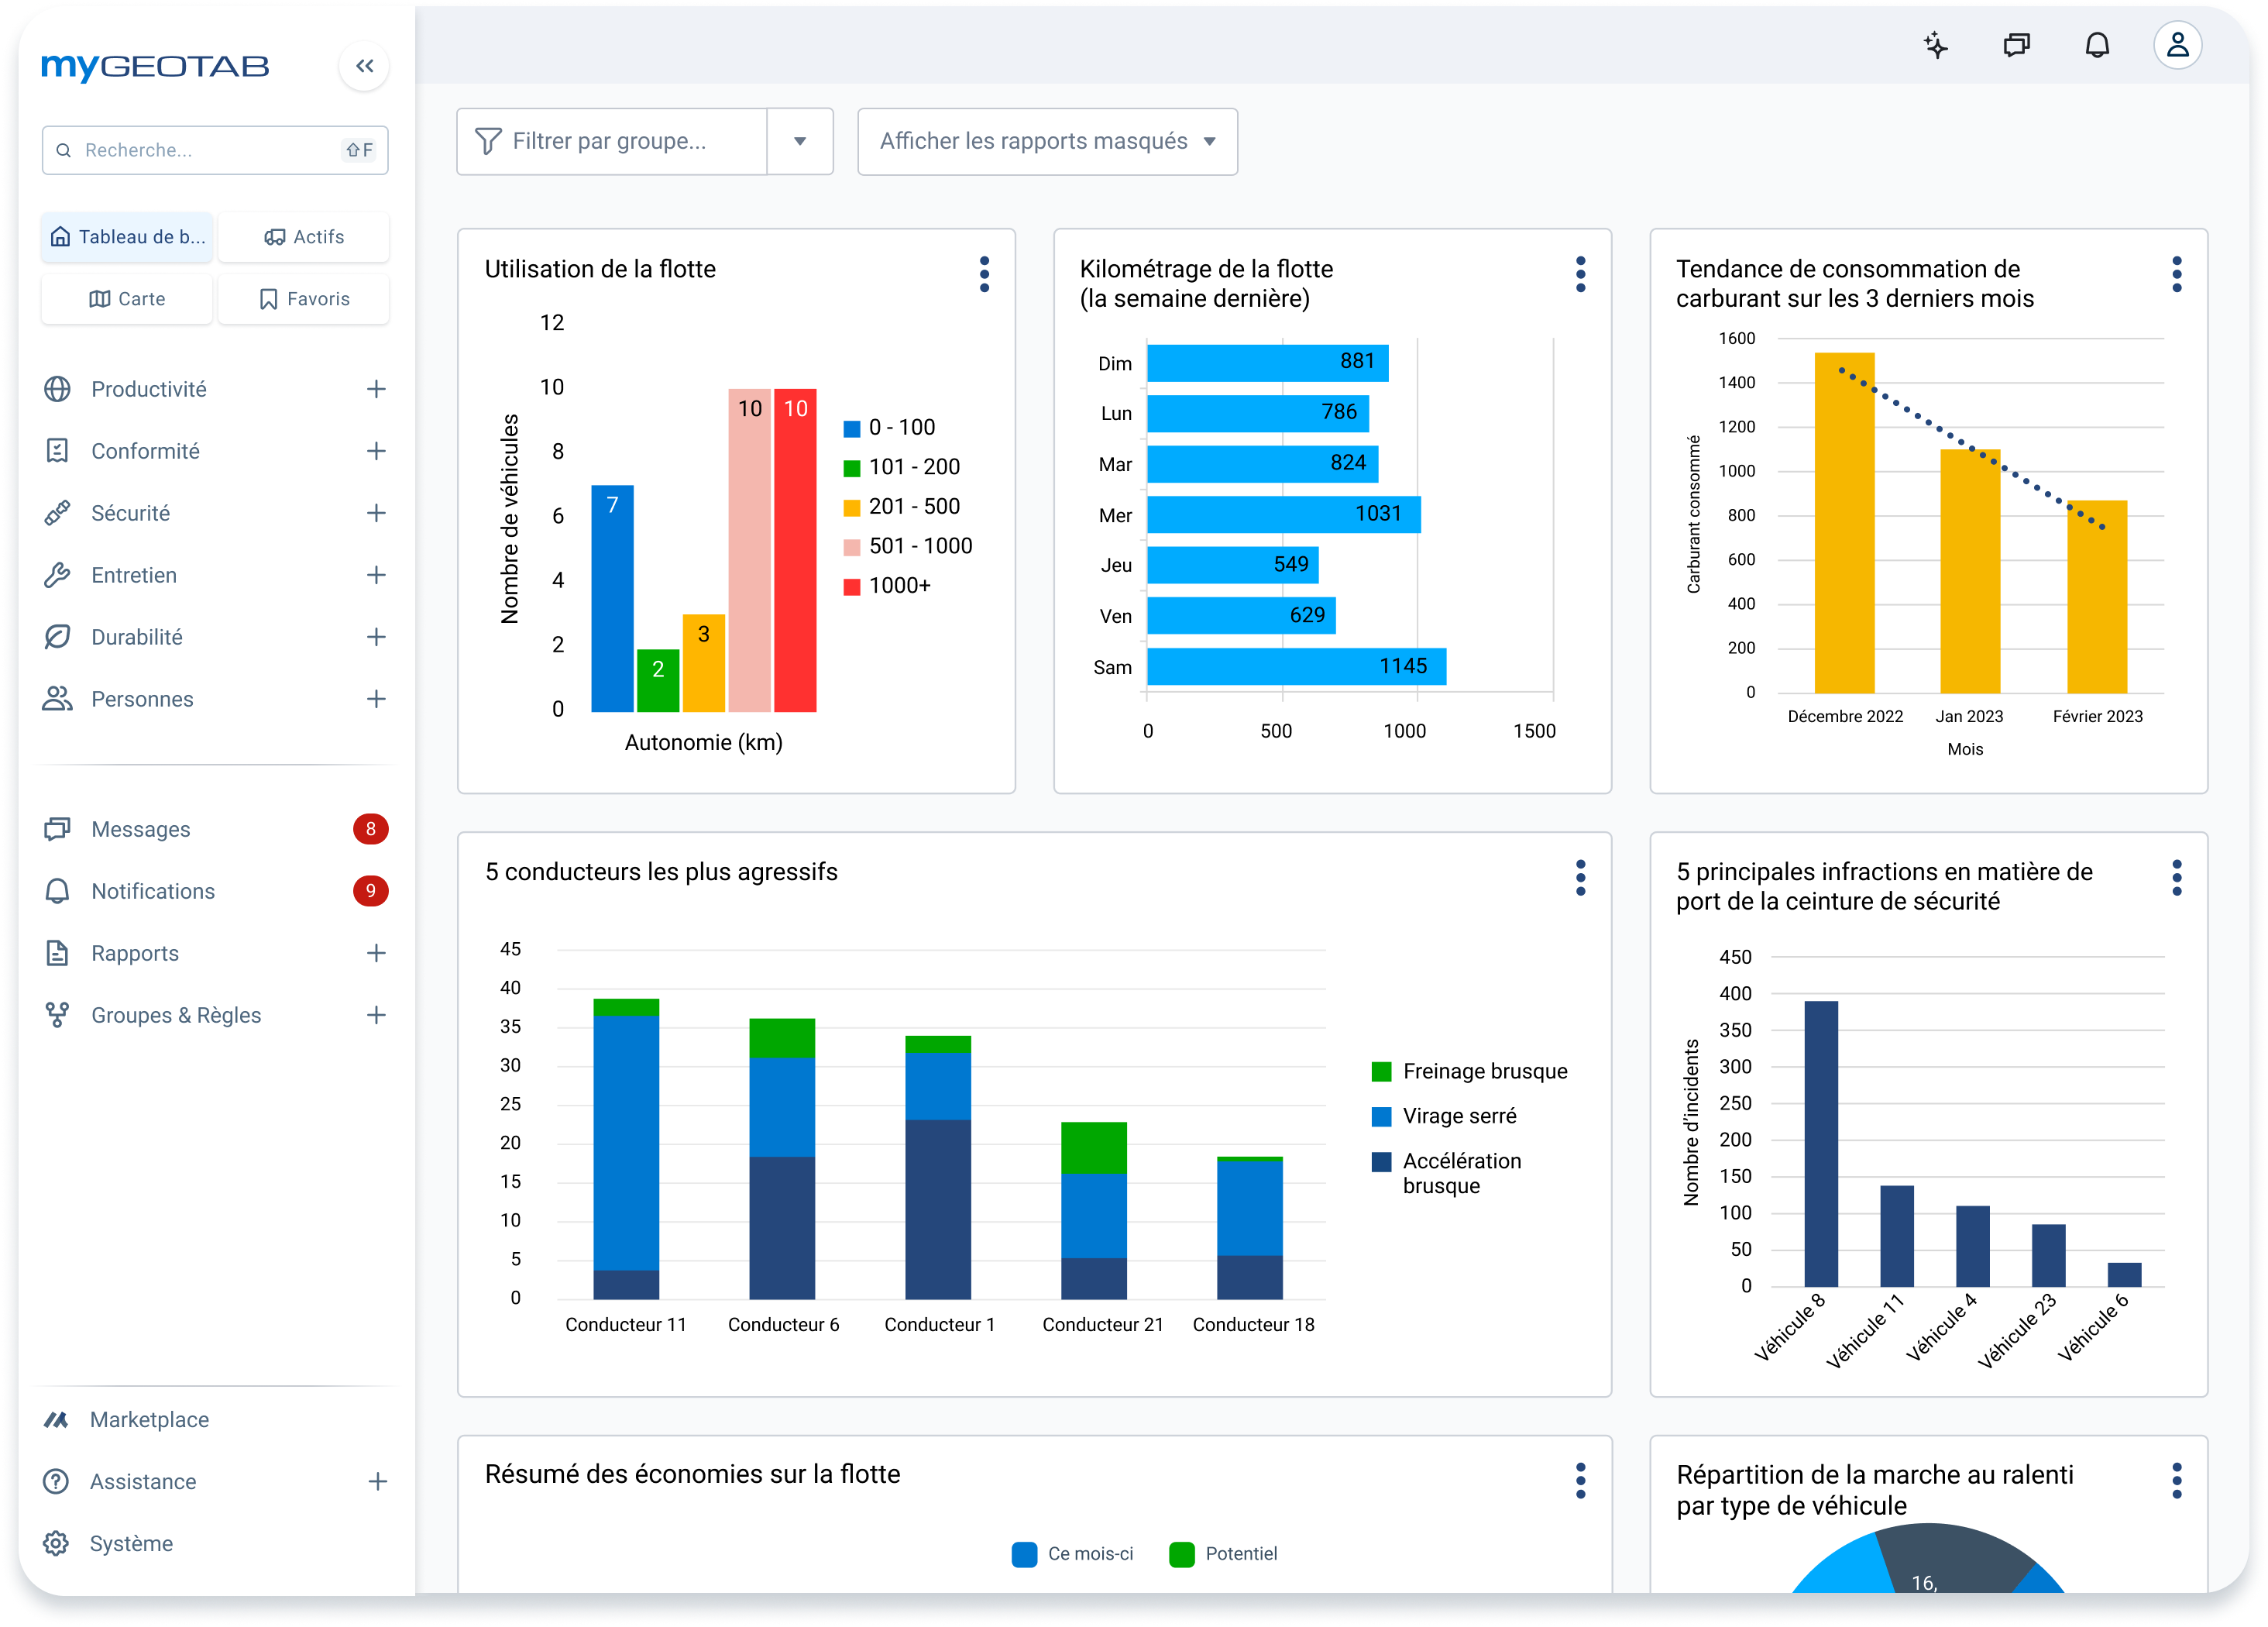Click the Conformité checklist icon
2268x1627 pixels.
[x=58, y=451]
